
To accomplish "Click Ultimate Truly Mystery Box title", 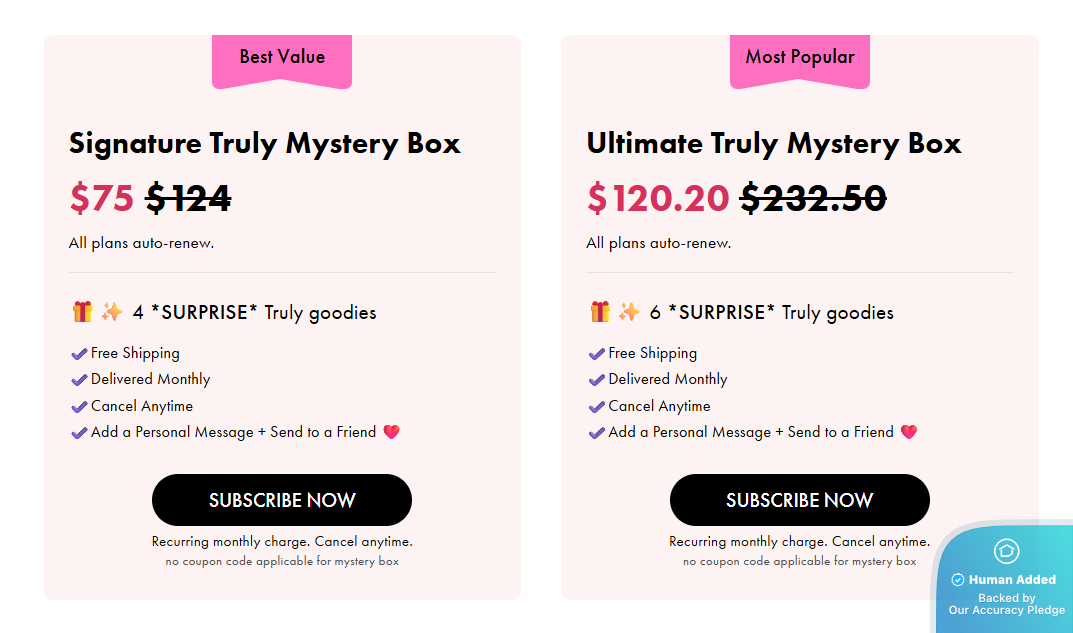I will click(773, 143).
